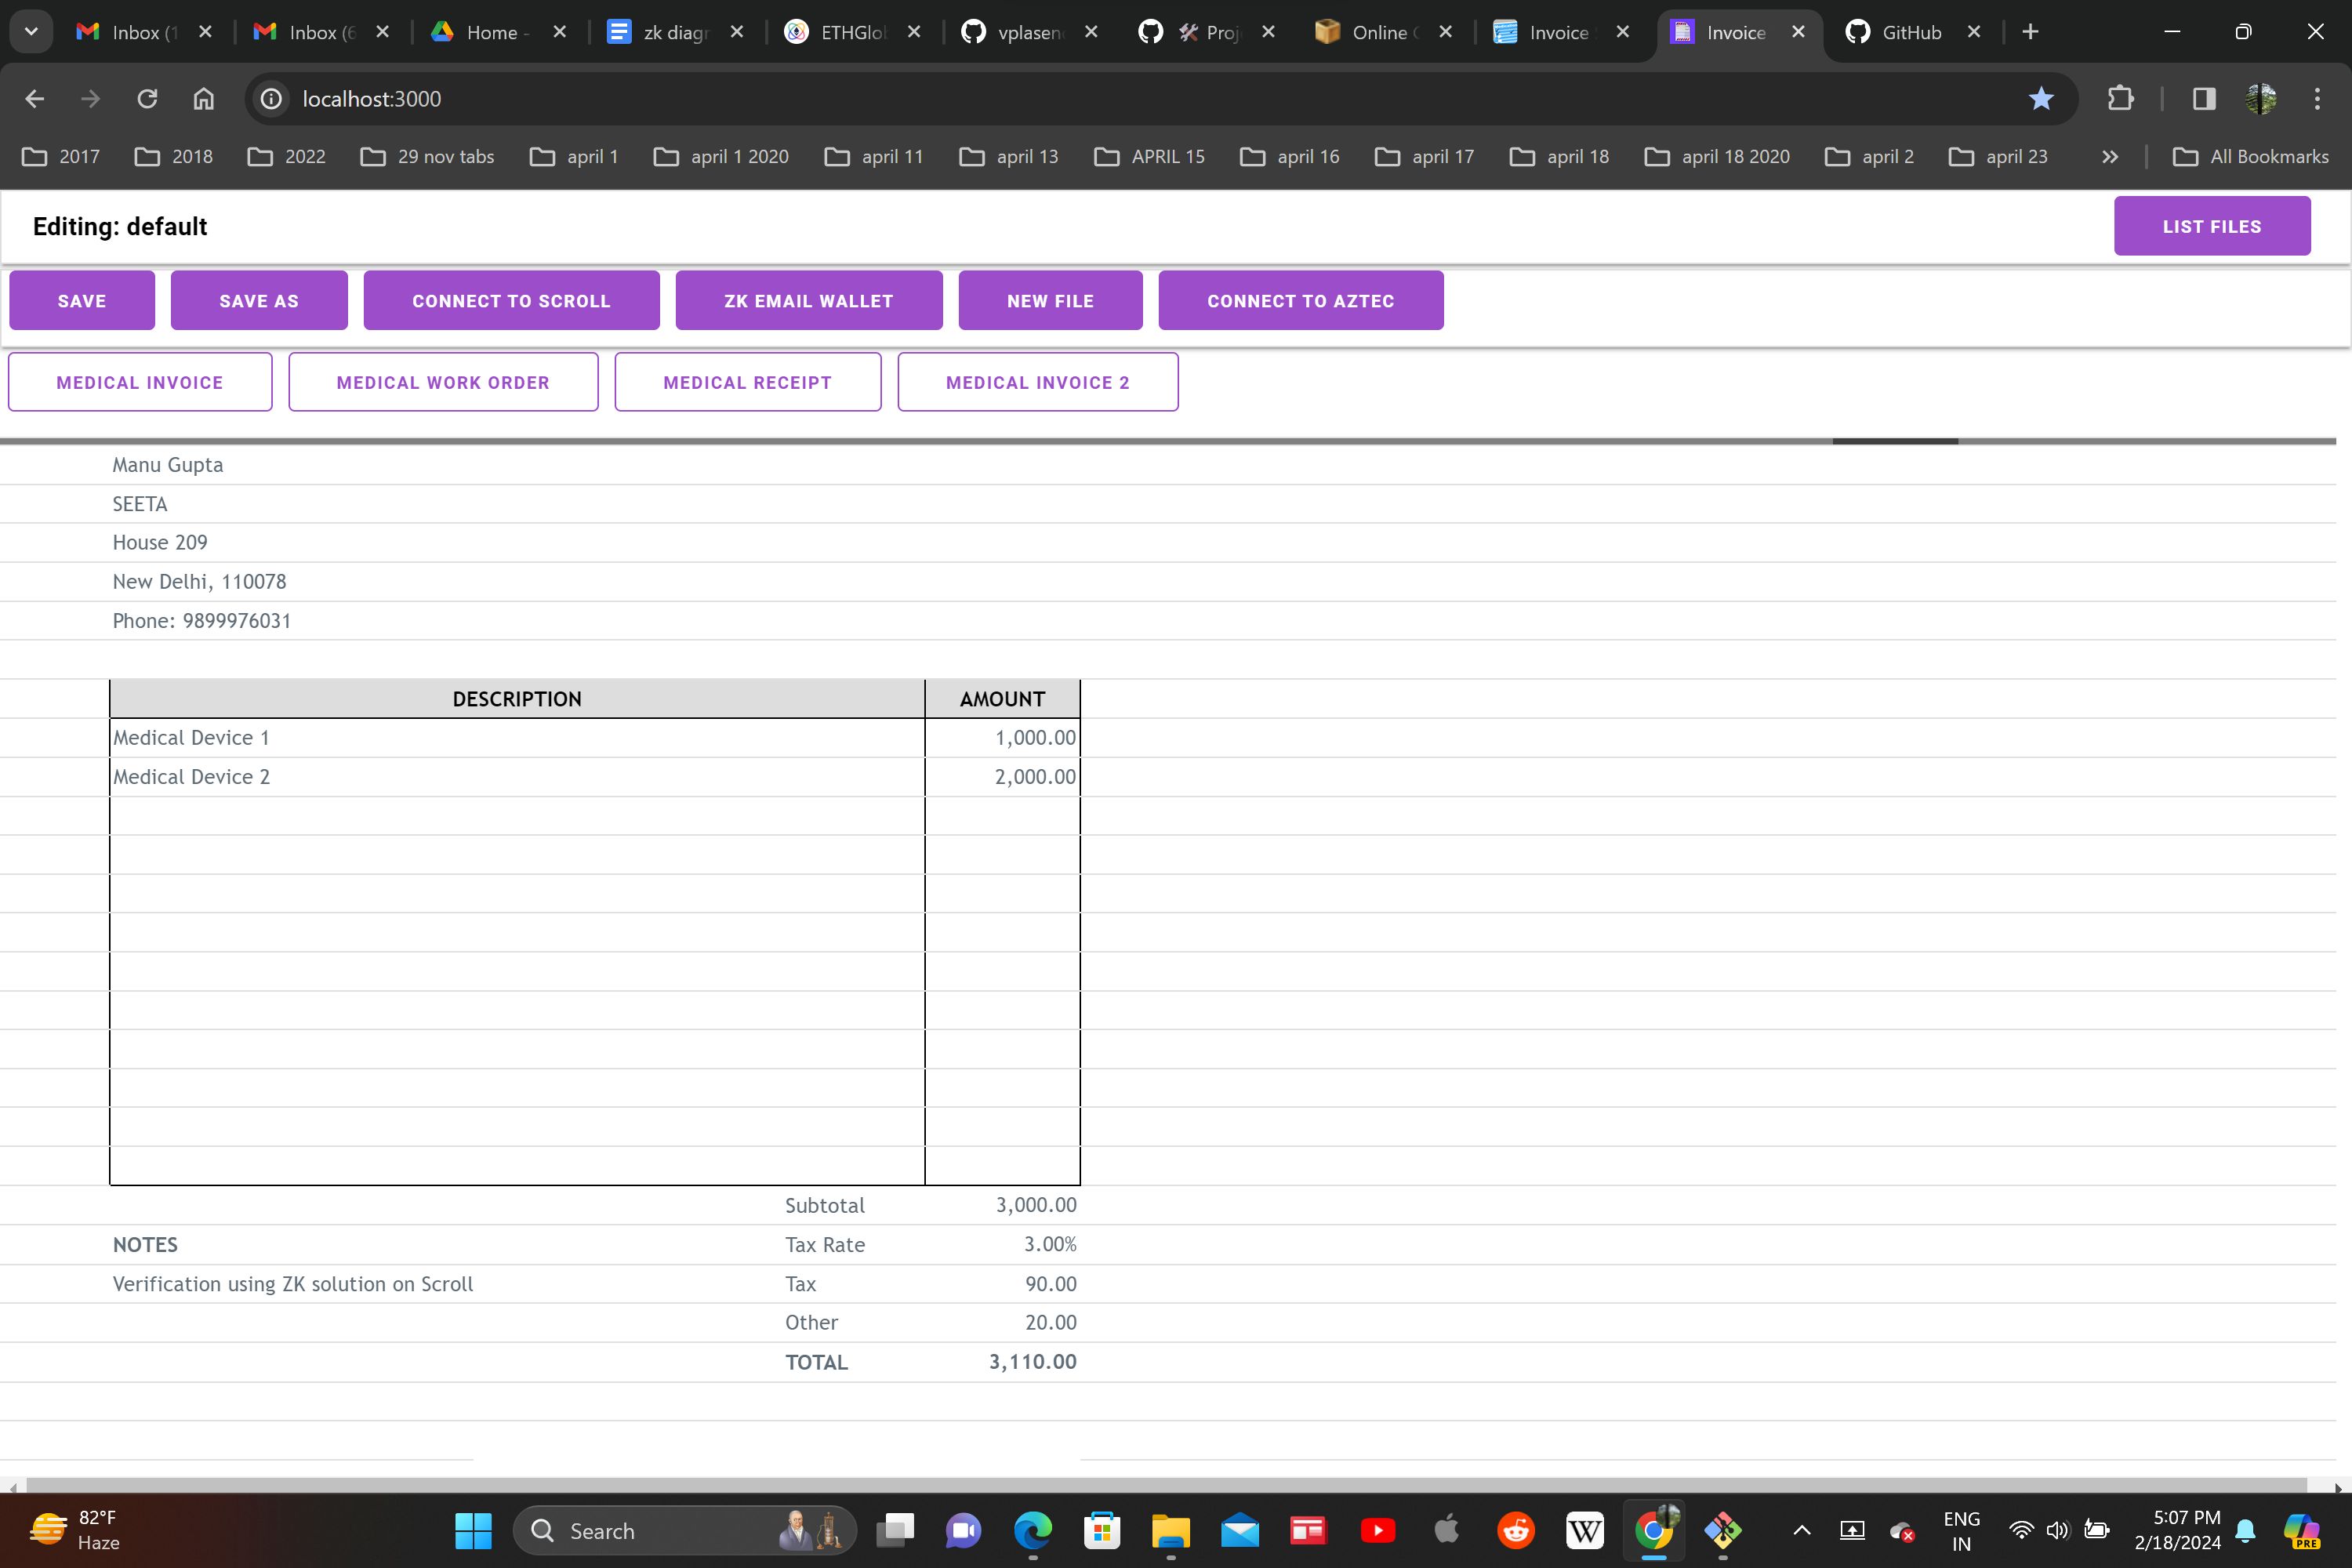Open LIST FILES panel

tap(2212, 226)
